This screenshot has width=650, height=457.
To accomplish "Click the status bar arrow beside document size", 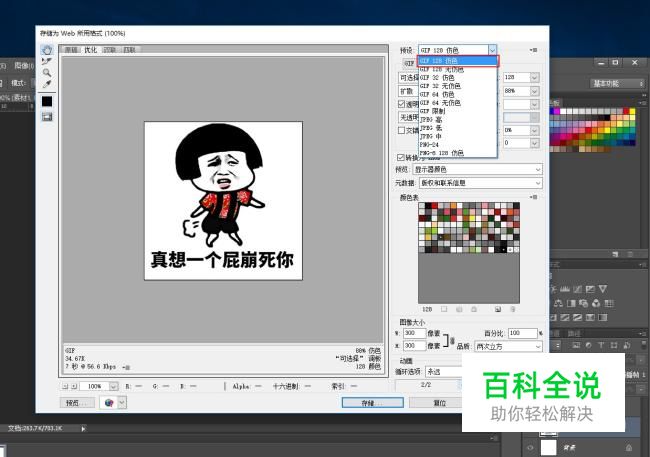I will click(83, 429).
